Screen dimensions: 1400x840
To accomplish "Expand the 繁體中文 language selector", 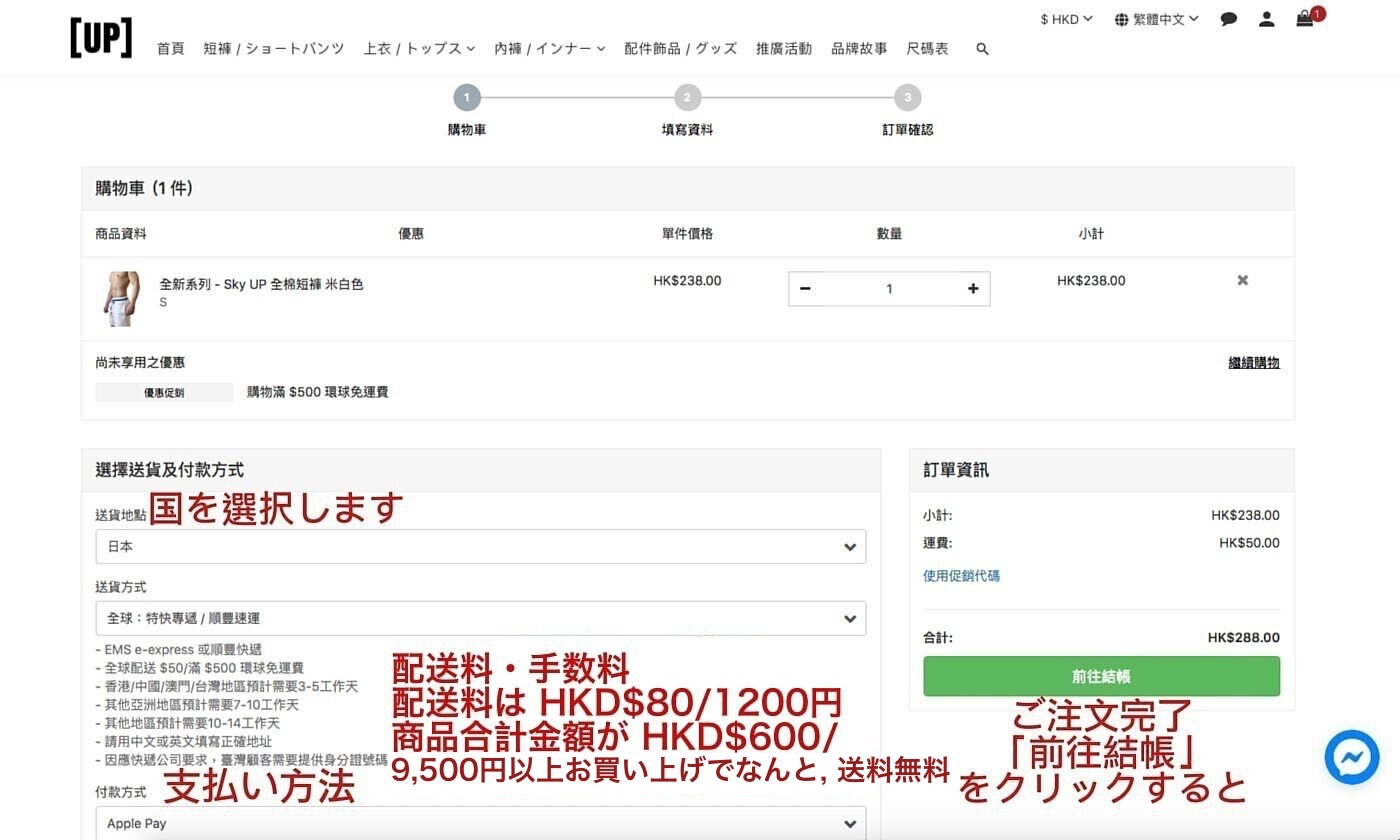I will coord(1157,19).
